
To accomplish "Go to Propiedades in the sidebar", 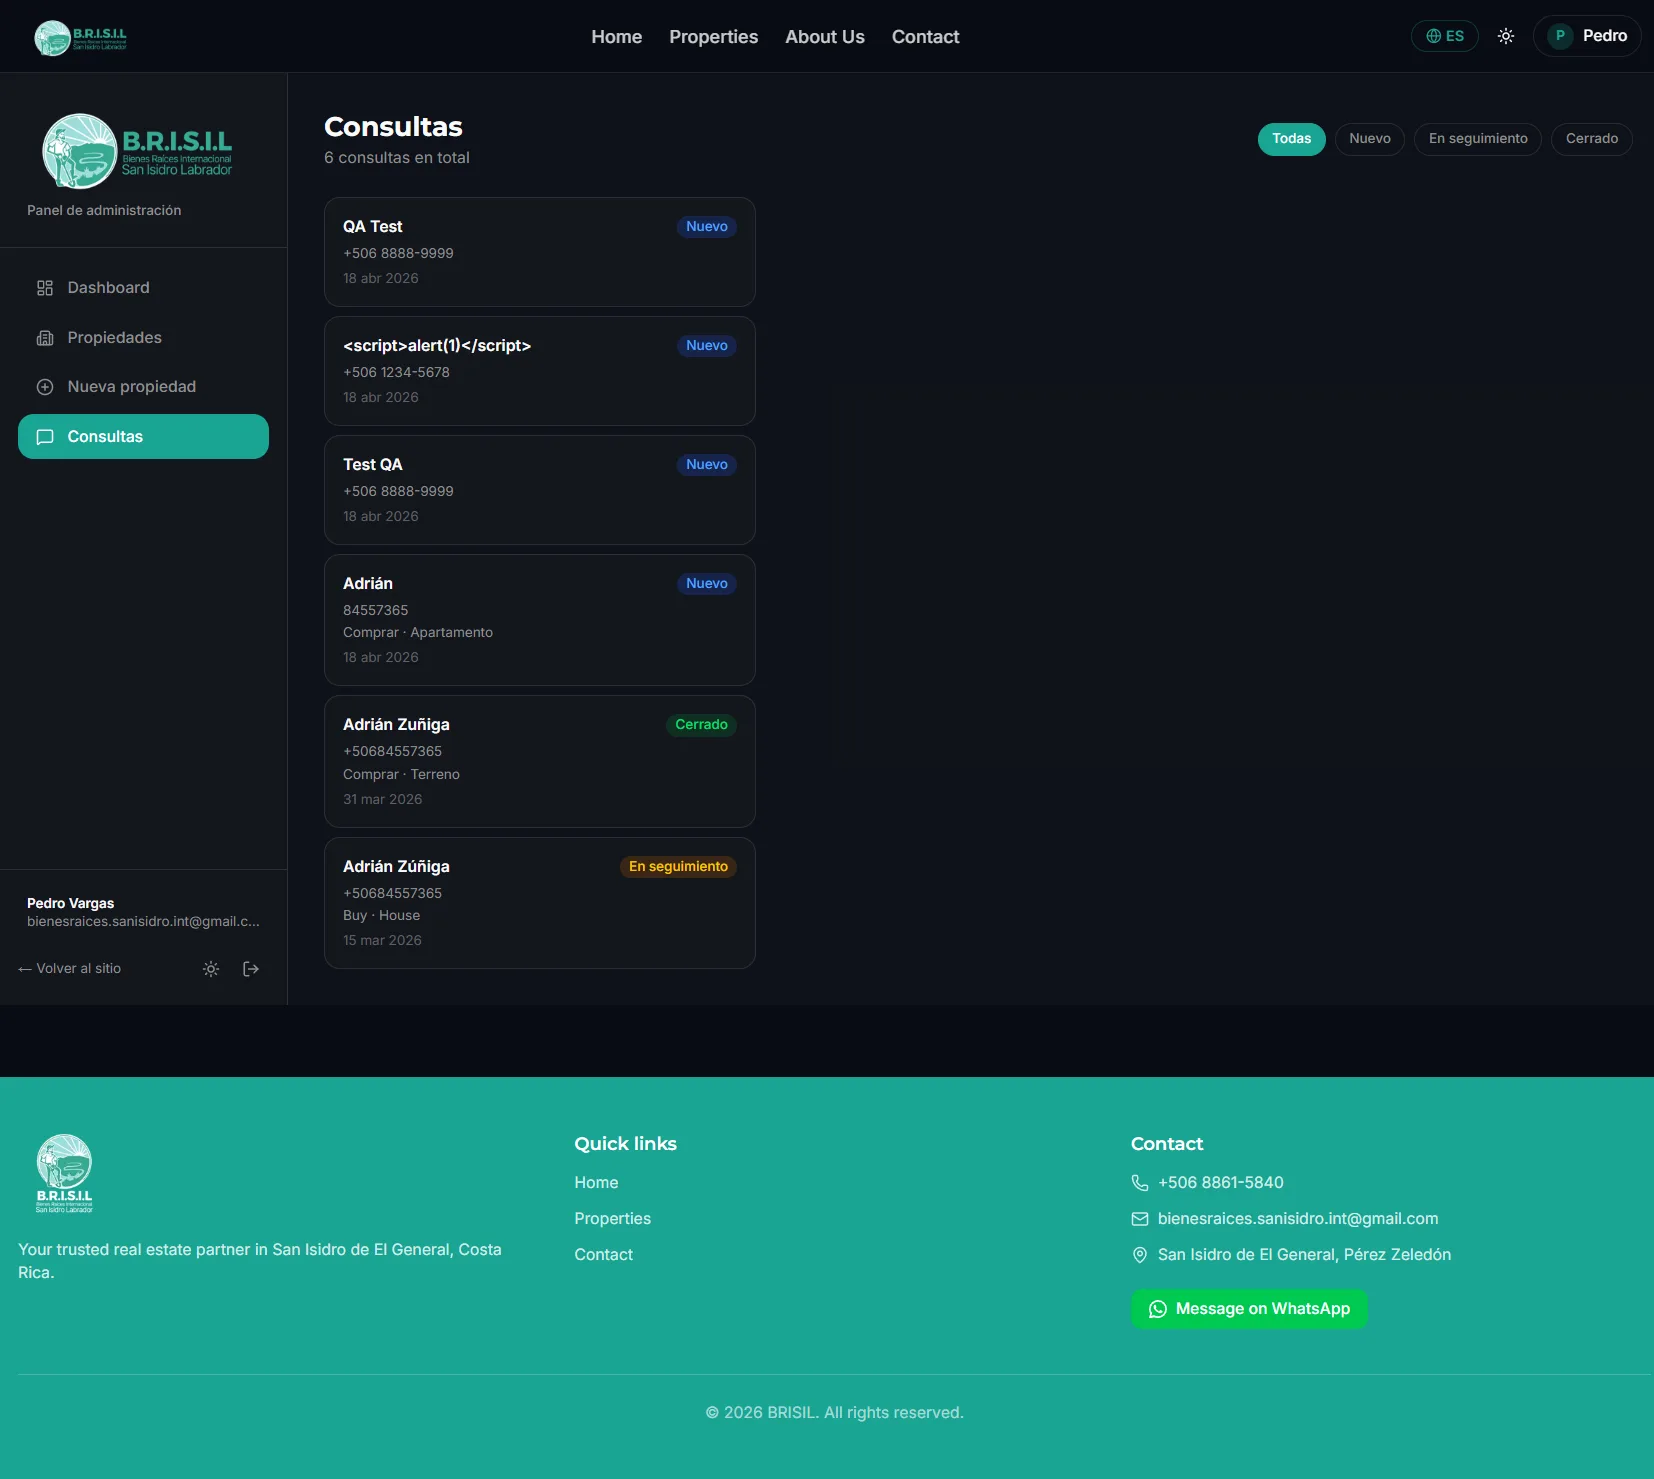I will click(143, 338).
